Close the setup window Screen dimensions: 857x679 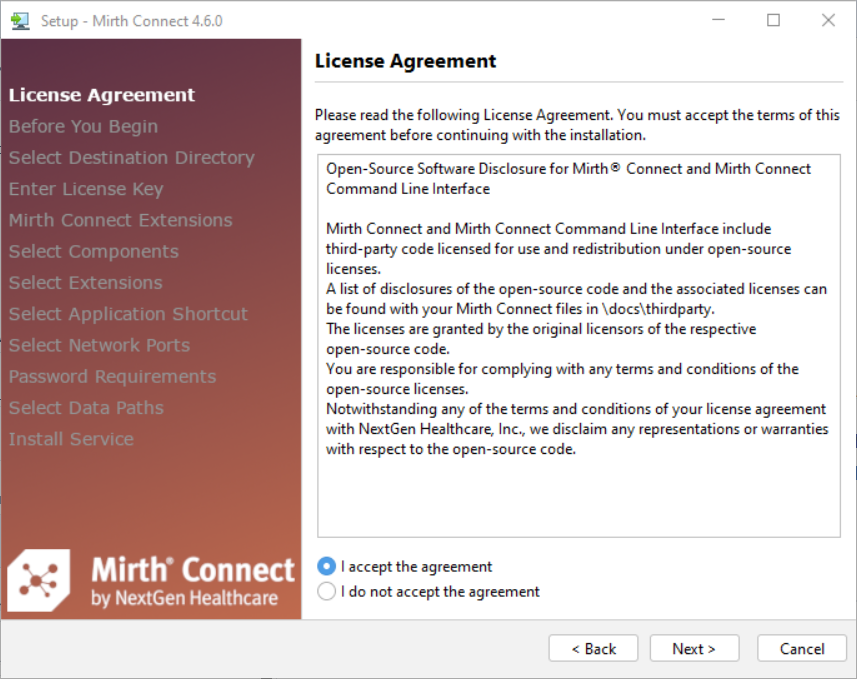point(828,21)
